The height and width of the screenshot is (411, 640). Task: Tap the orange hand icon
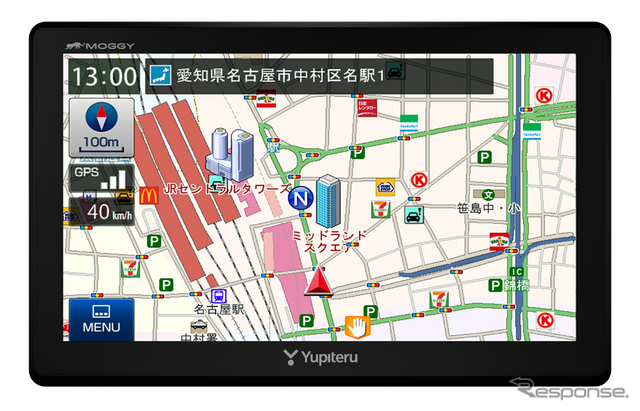click(x=358, y=327)
